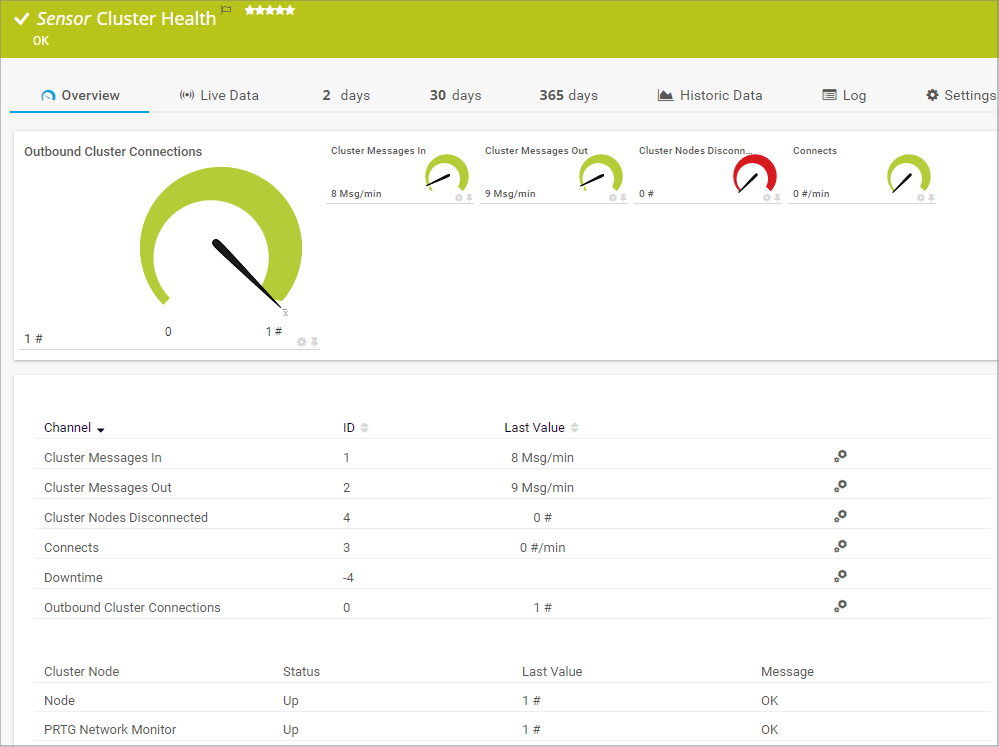Pin the Cluster Messages In gauge
Image resolution: width=999 pixels, height=747 pixels.
[x=469, y=198]
